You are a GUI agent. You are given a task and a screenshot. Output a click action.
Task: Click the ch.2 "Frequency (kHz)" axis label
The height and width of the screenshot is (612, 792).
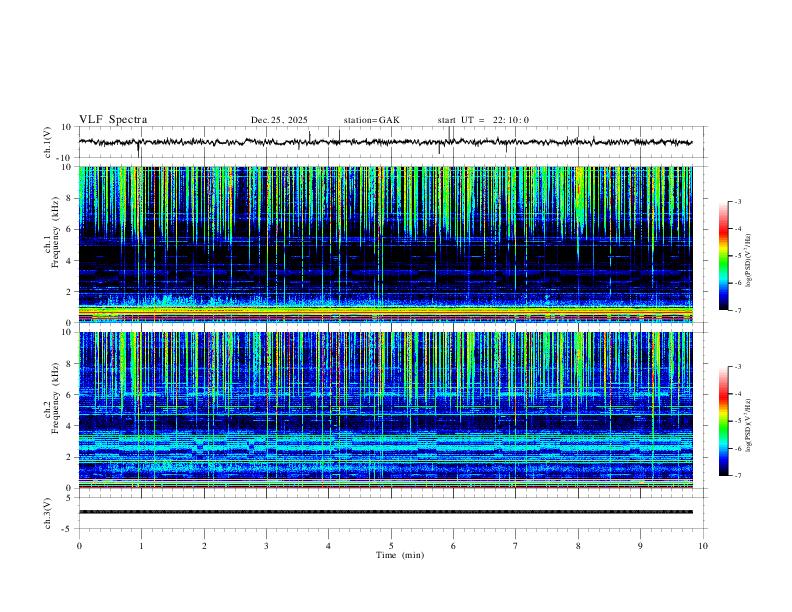coord(56,398)
